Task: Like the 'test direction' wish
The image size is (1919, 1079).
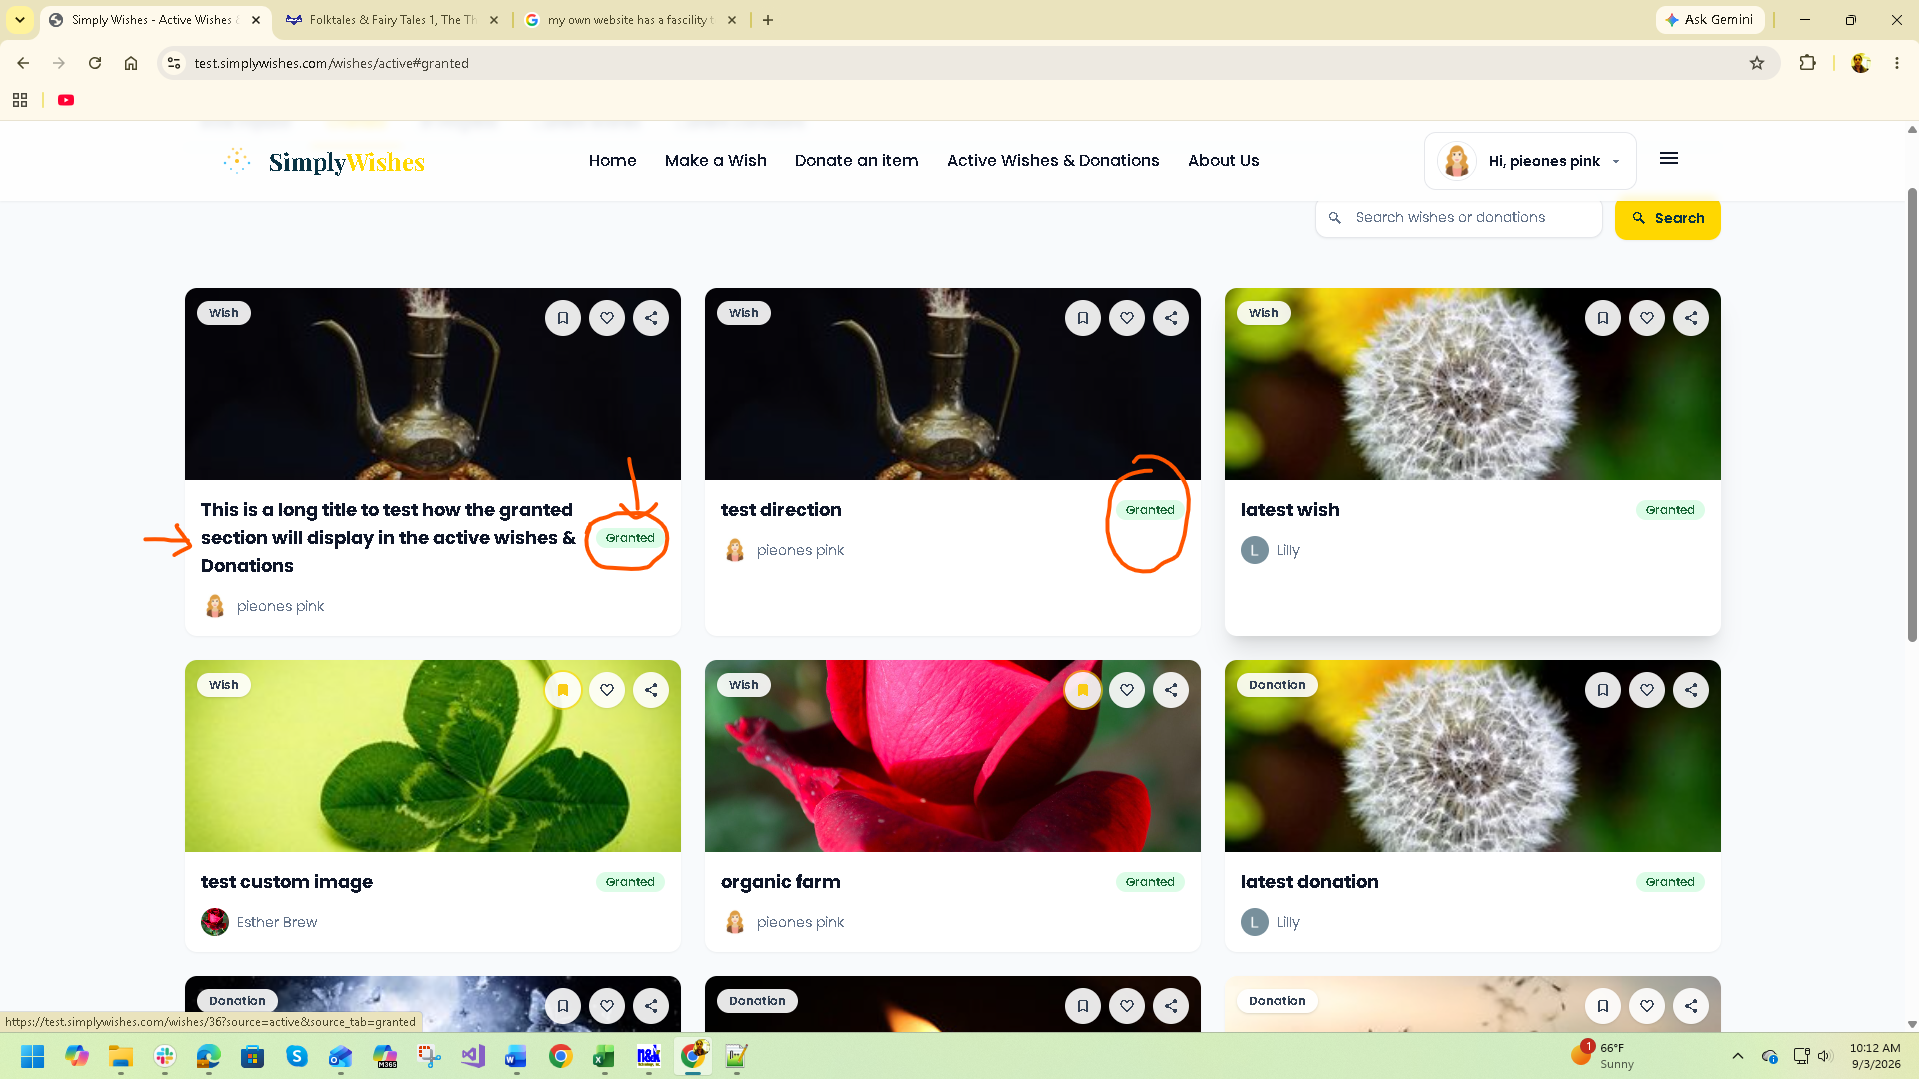Action: tap(1127, 318)
